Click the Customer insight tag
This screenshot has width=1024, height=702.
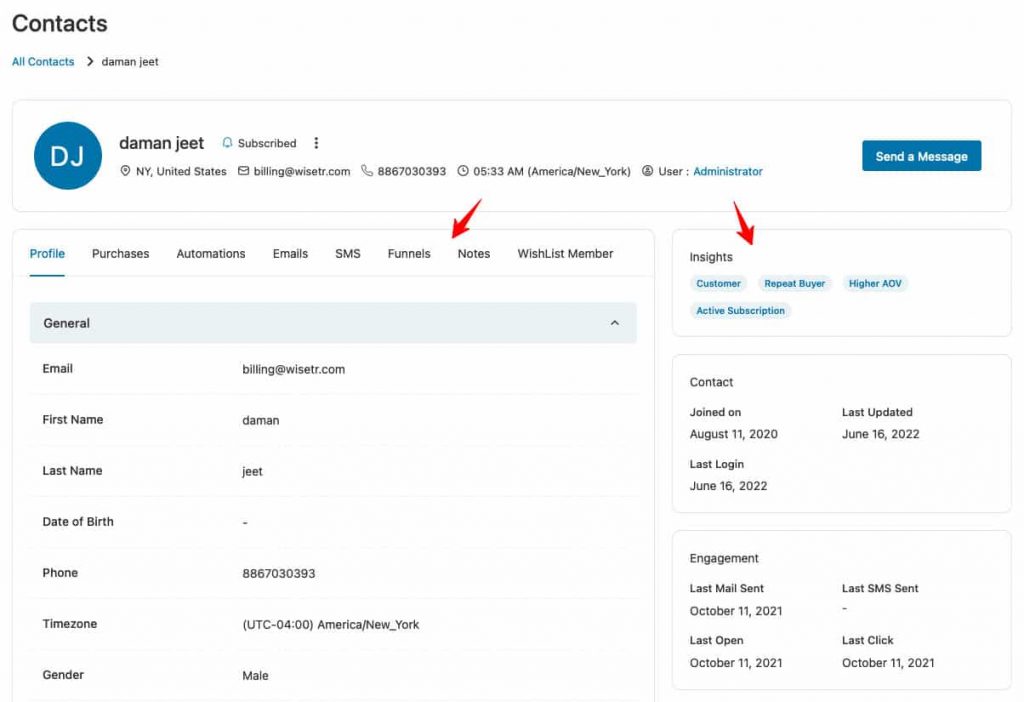[718, 283]
